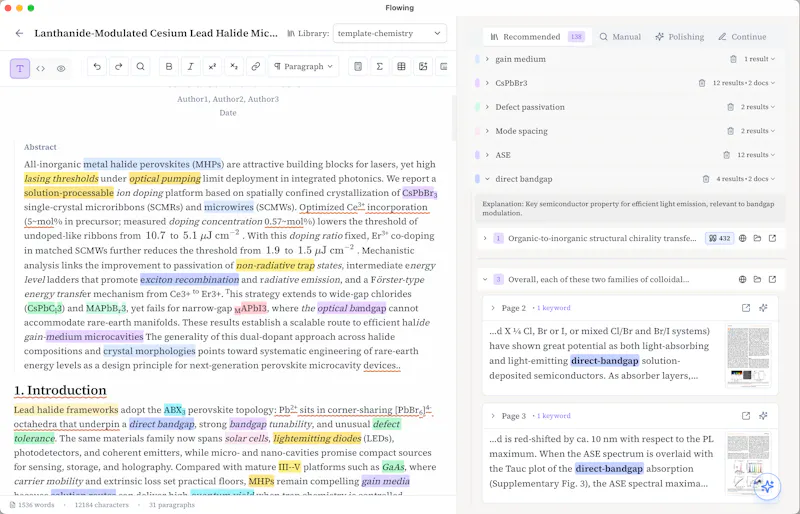Switch to the Recommended tab
Viewport: 800px width, 514px height.
[x=537, y=37]
